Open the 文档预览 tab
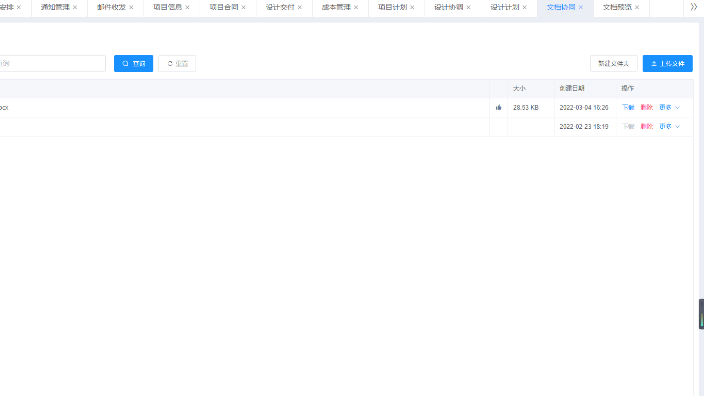 [x=617, y=7]
